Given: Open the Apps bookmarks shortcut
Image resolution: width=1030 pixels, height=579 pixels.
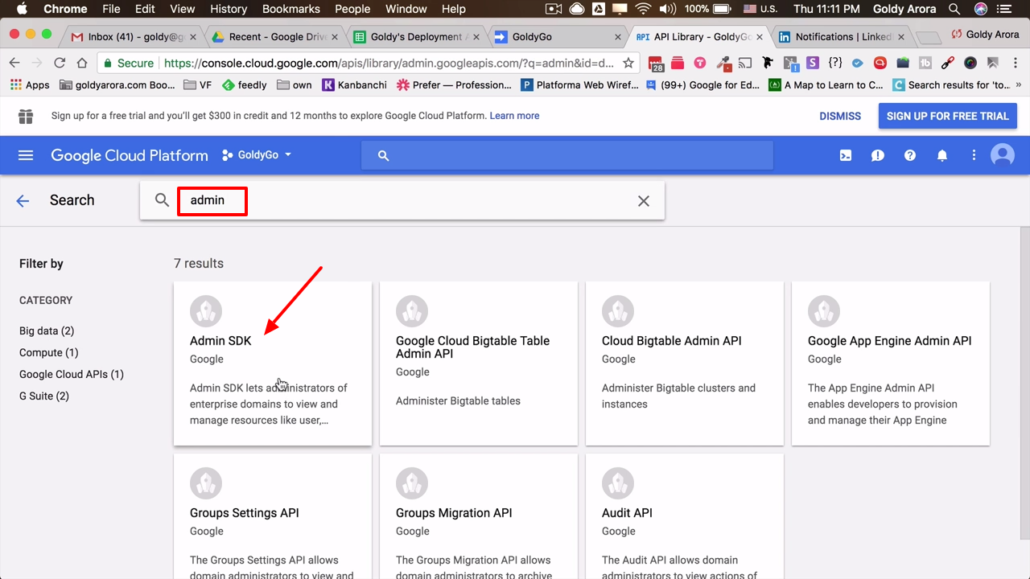Looking at the screenshot, I should (x=30, y=85).
